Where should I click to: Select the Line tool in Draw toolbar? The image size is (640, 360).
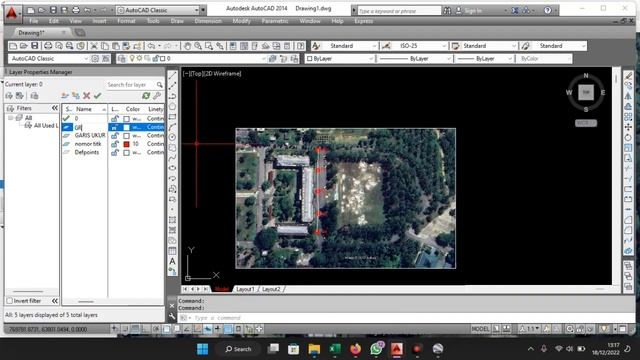[172, 75]
